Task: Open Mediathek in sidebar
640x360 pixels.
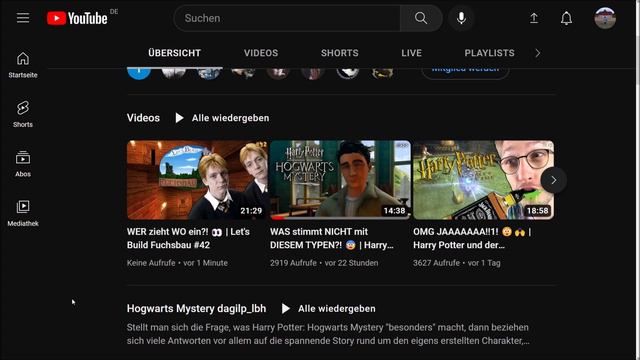Action: (x=23, y=213)
